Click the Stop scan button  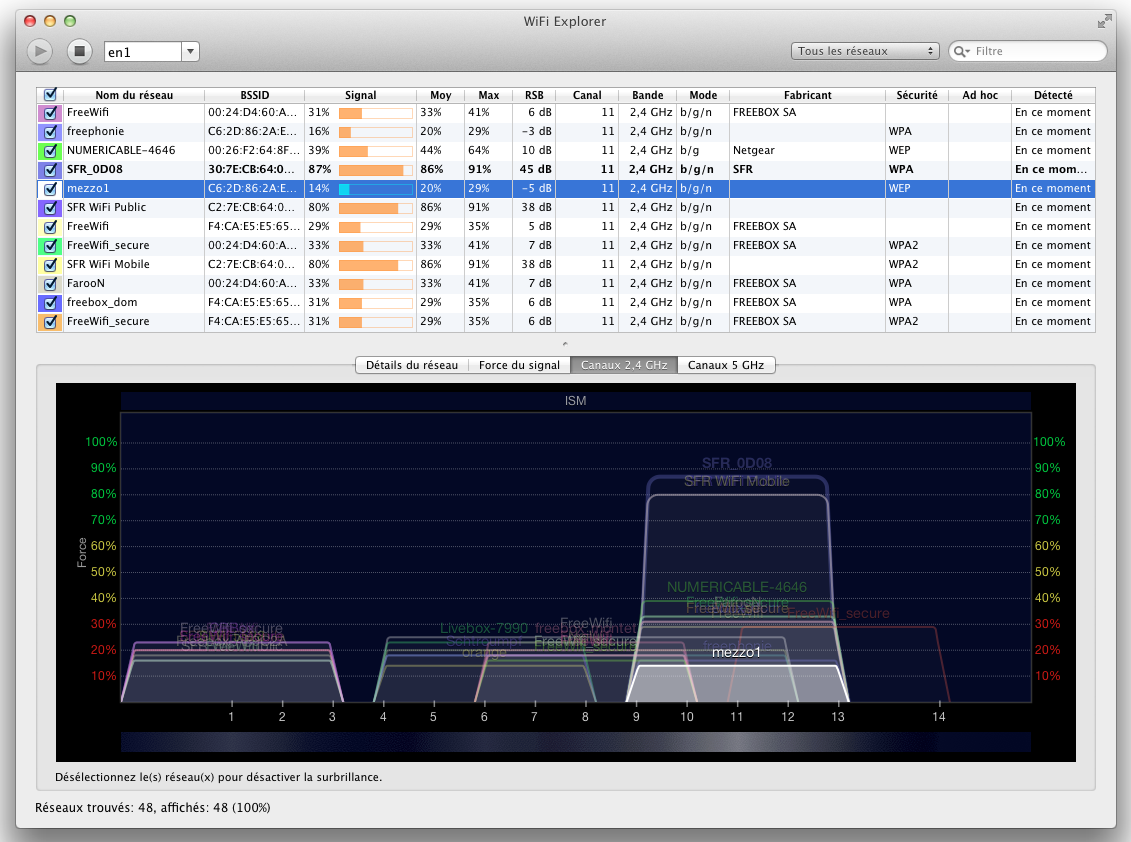(x=79, y=51)
